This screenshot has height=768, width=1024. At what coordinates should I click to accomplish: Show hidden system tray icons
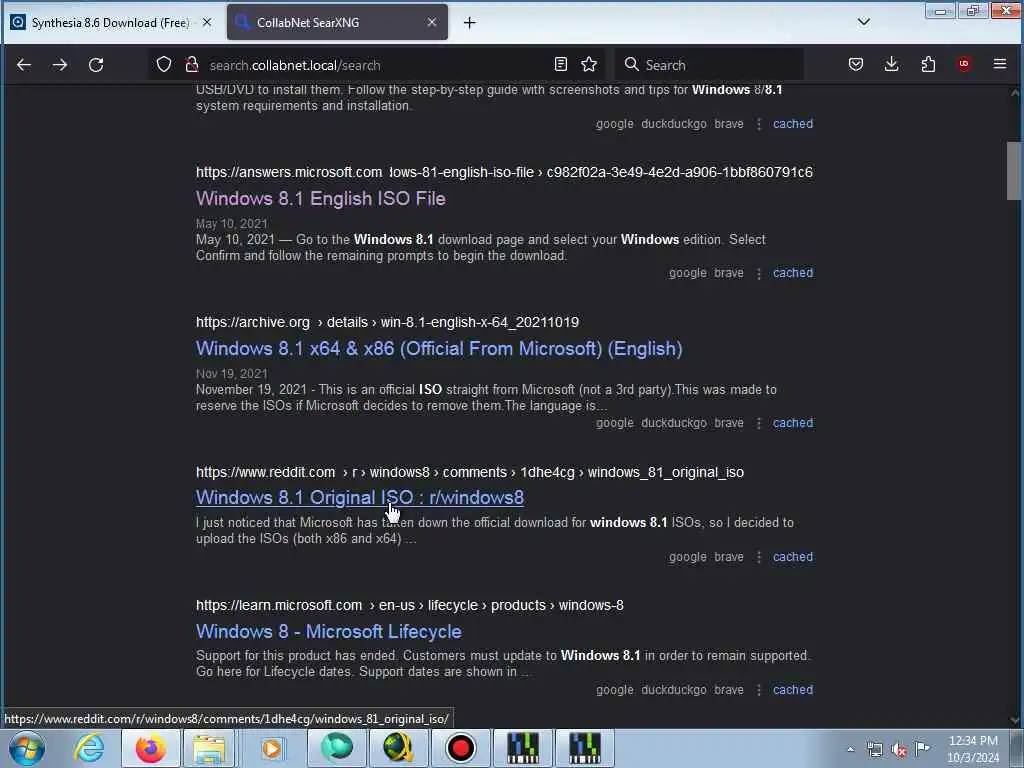tap(850, 750)
